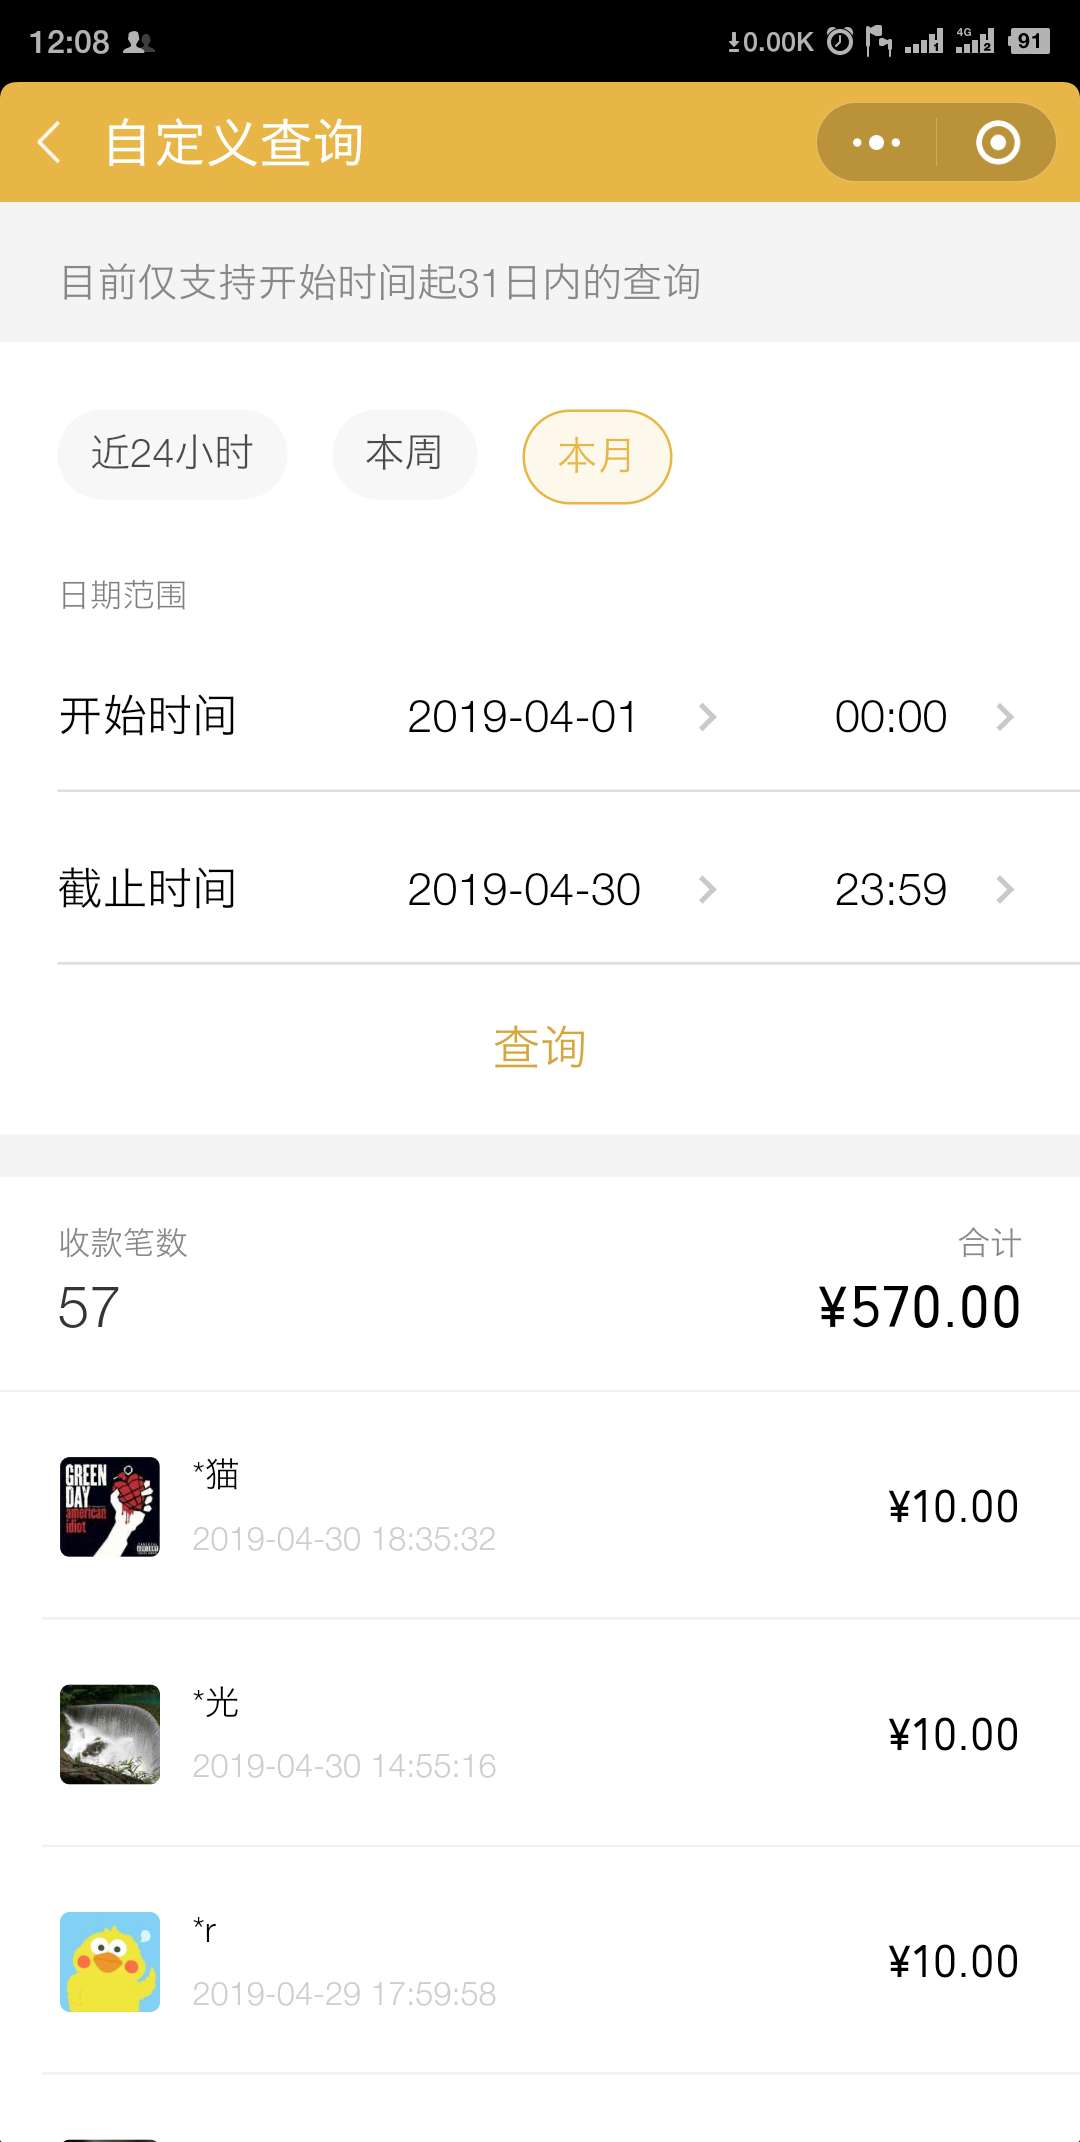Image resolution: width=1080 pixels, height=2142 pixels.
Task: Tap the 2019-04-30 end date value
Action: point(524,890)
